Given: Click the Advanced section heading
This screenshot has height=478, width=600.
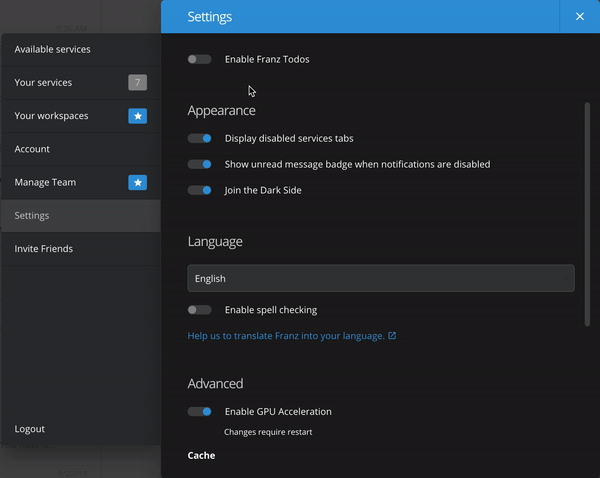Looking at the screenshot, I should tap(215, 383).
